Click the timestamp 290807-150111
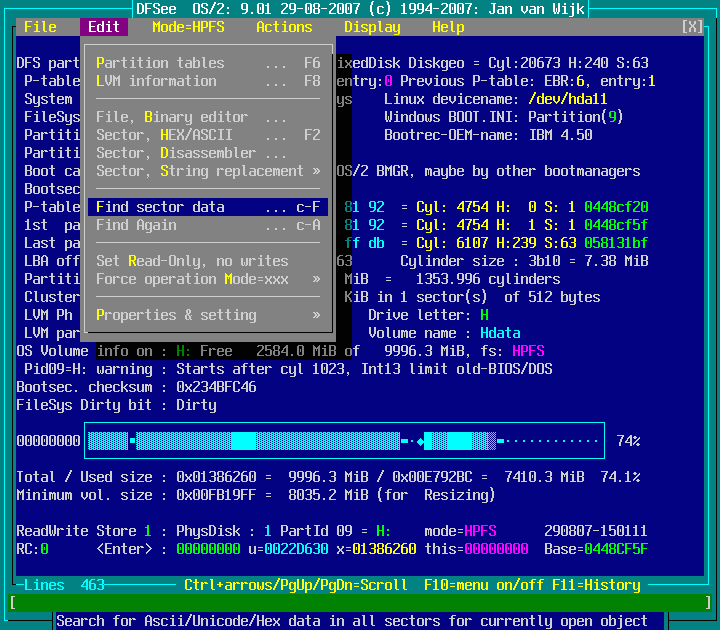Viewport: 720px width, 630px height. (596, 531)
